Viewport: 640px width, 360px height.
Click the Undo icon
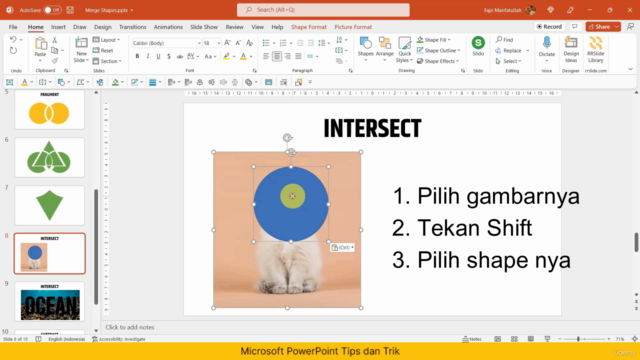click(x=13, y=40)
